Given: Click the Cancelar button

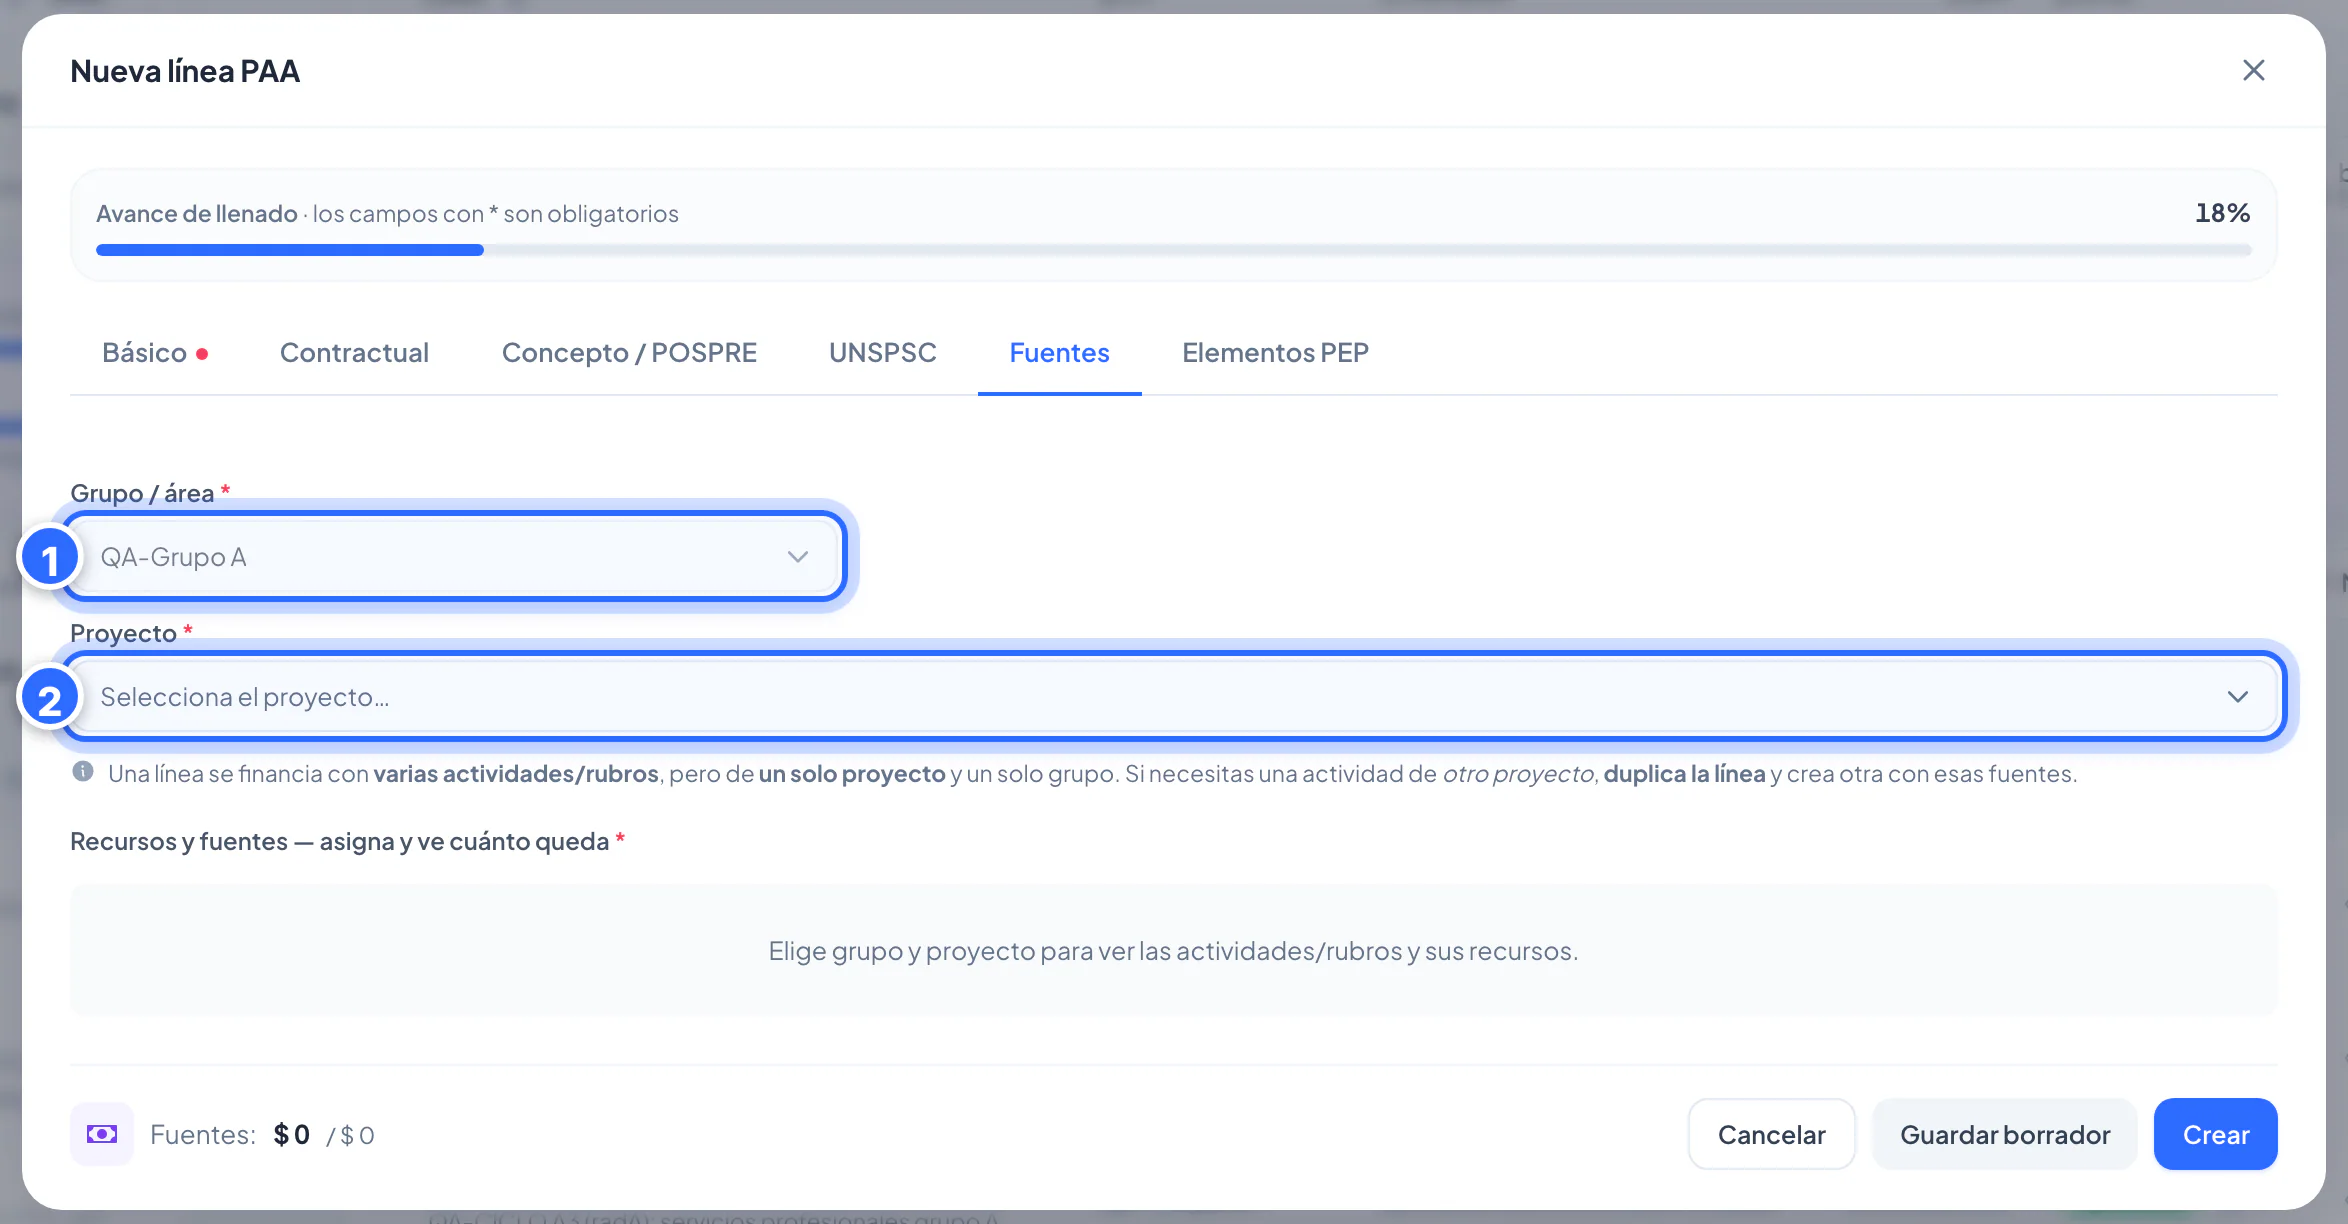Looking at the screenshot, I should [1771, 1134].
